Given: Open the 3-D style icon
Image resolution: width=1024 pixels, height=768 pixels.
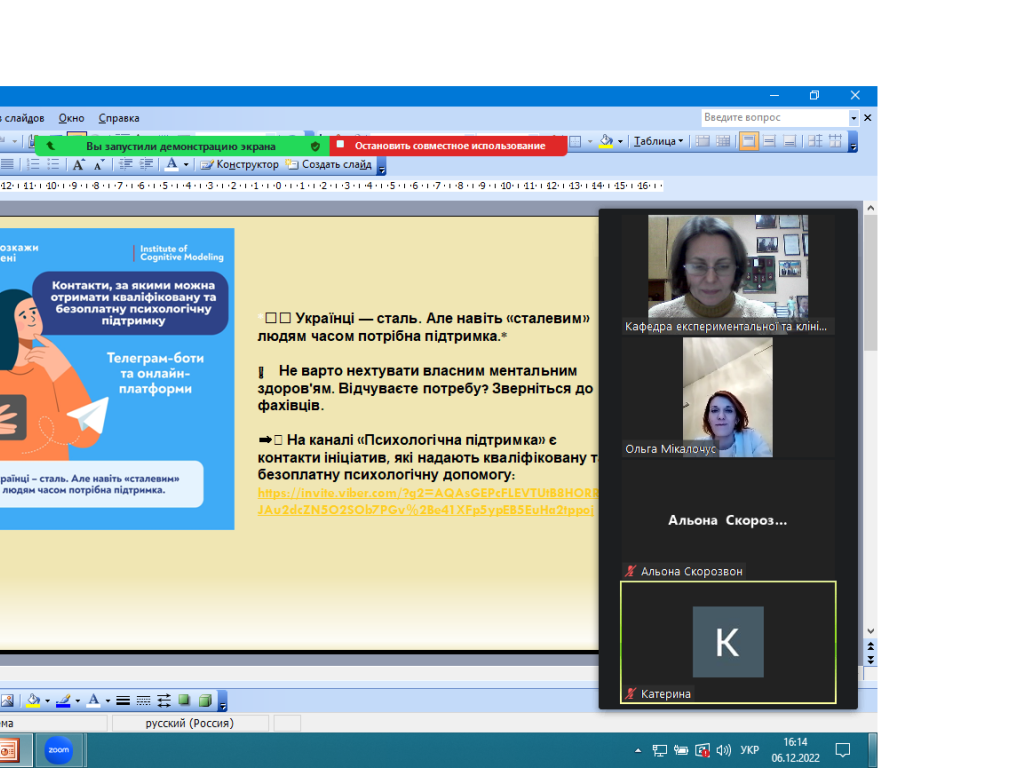Looking at the screenshot, I should click(x=205, y=701).
